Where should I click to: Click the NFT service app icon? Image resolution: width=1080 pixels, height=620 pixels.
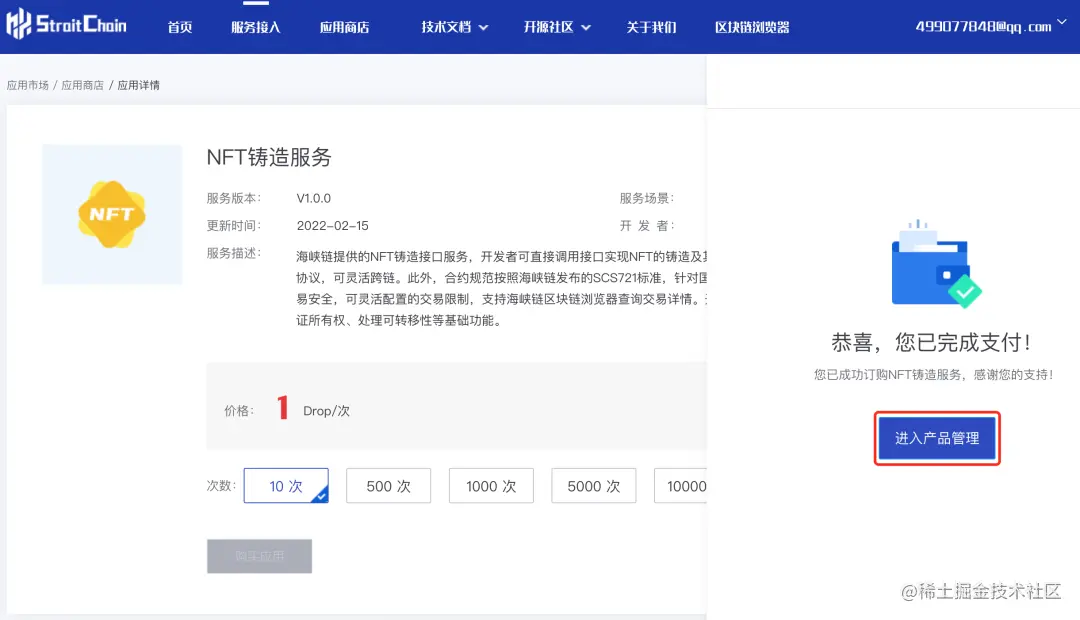[x=112, y=214]
